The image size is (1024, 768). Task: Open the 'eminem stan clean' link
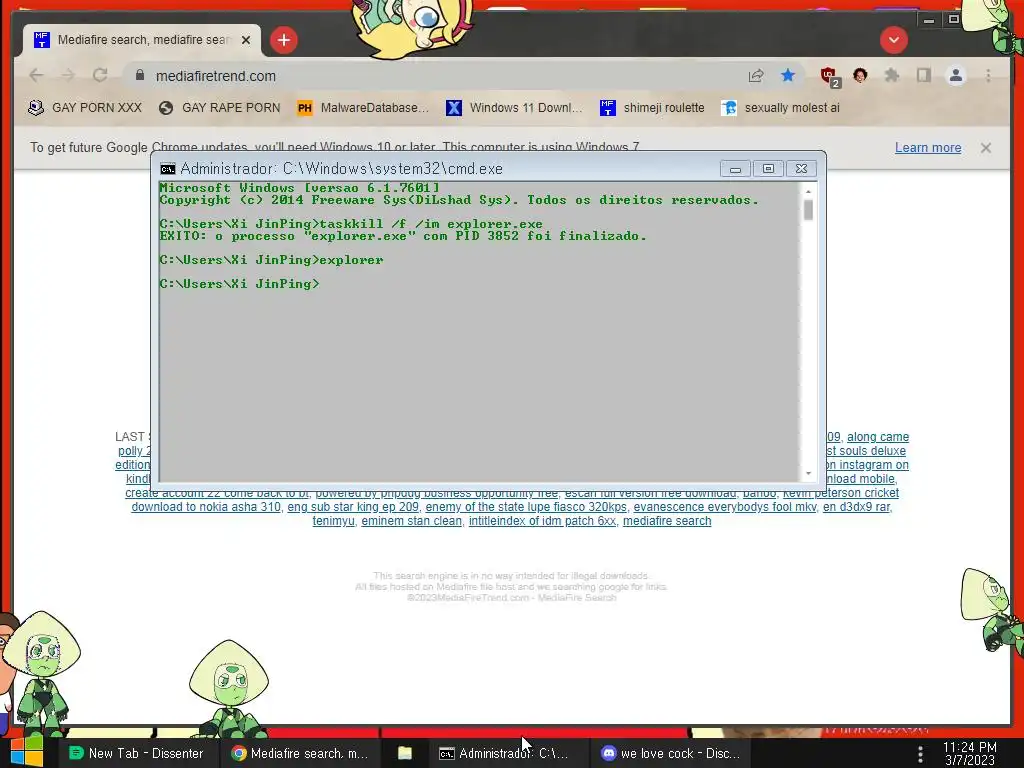point(411,521)
